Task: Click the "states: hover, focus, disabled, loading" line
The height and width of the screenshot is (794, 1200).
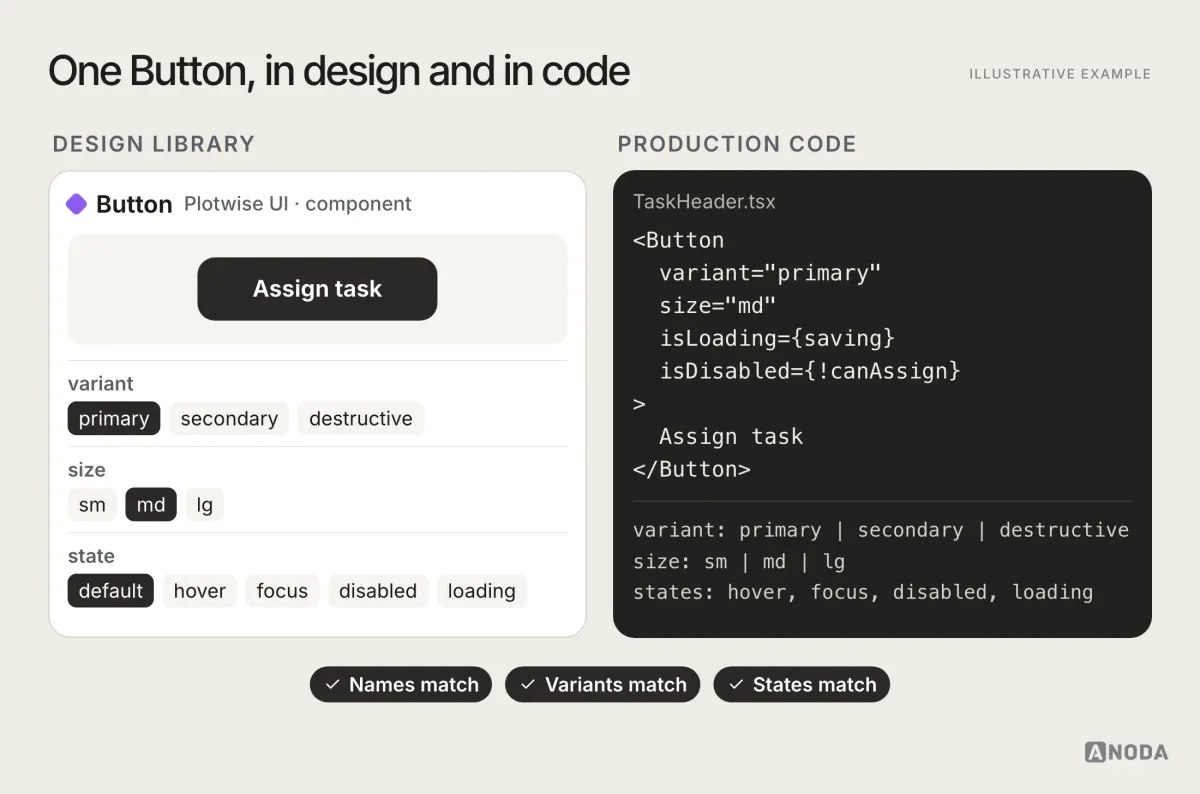Action: (863, 592)
